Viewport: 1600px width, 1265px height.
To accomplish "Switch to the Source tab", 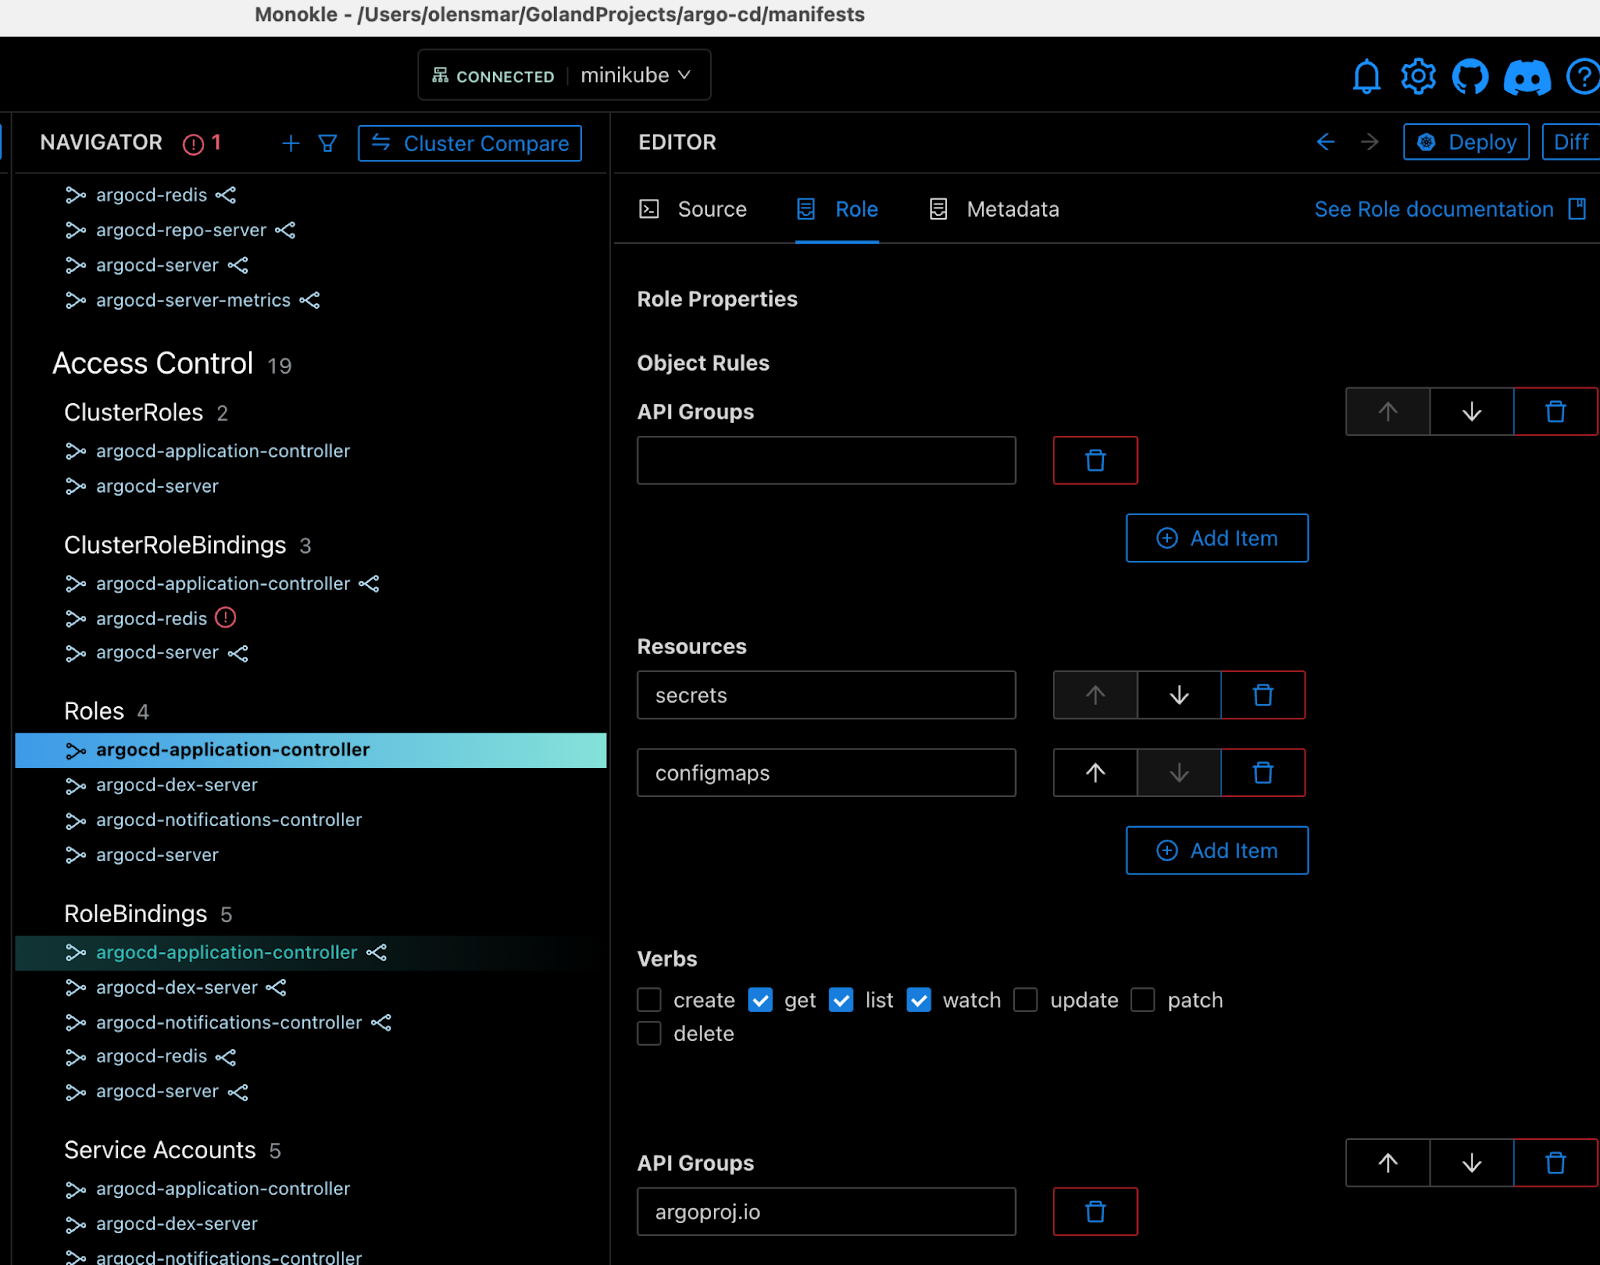I will 694,209.
